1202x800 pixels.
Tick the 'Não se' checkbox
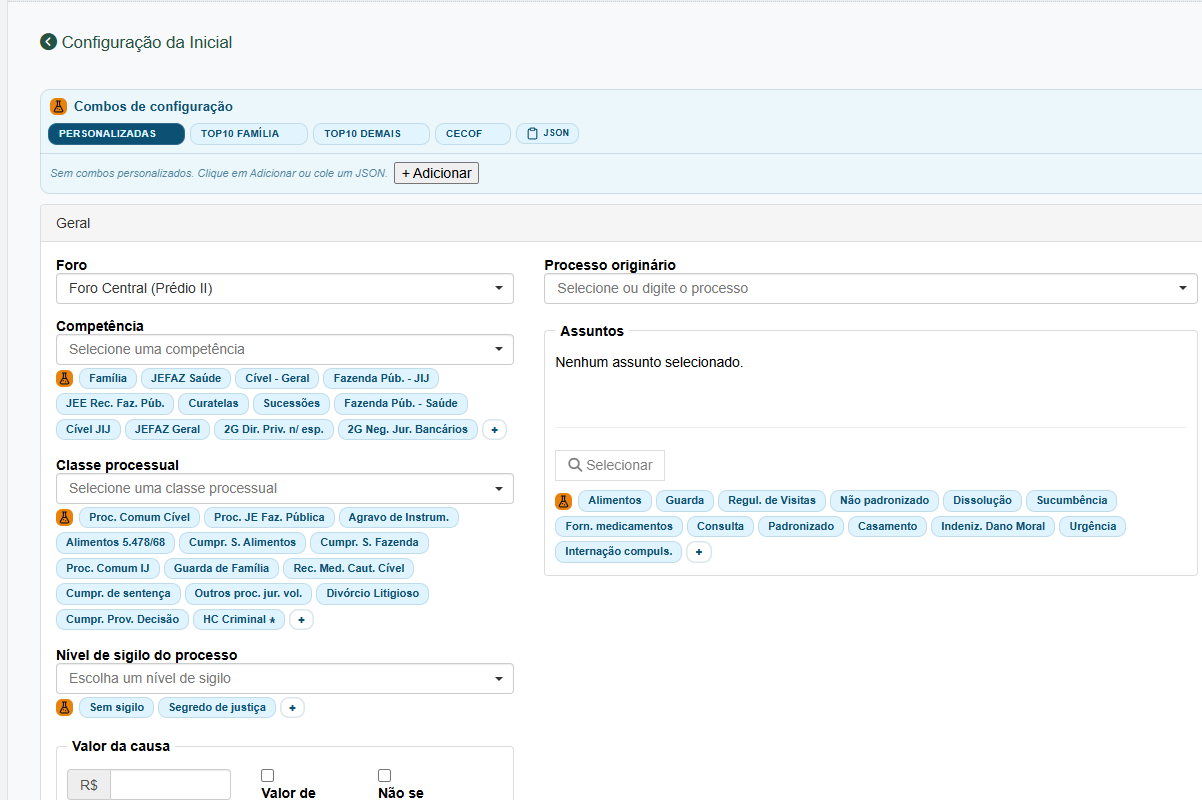[x=384, y=775]
